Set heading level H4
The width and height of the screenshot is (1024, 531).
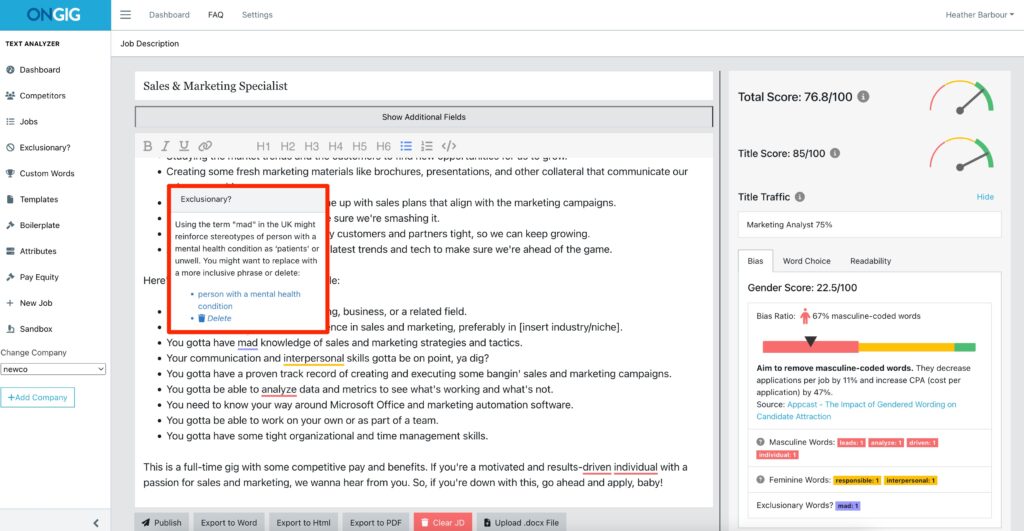point(336,146)
